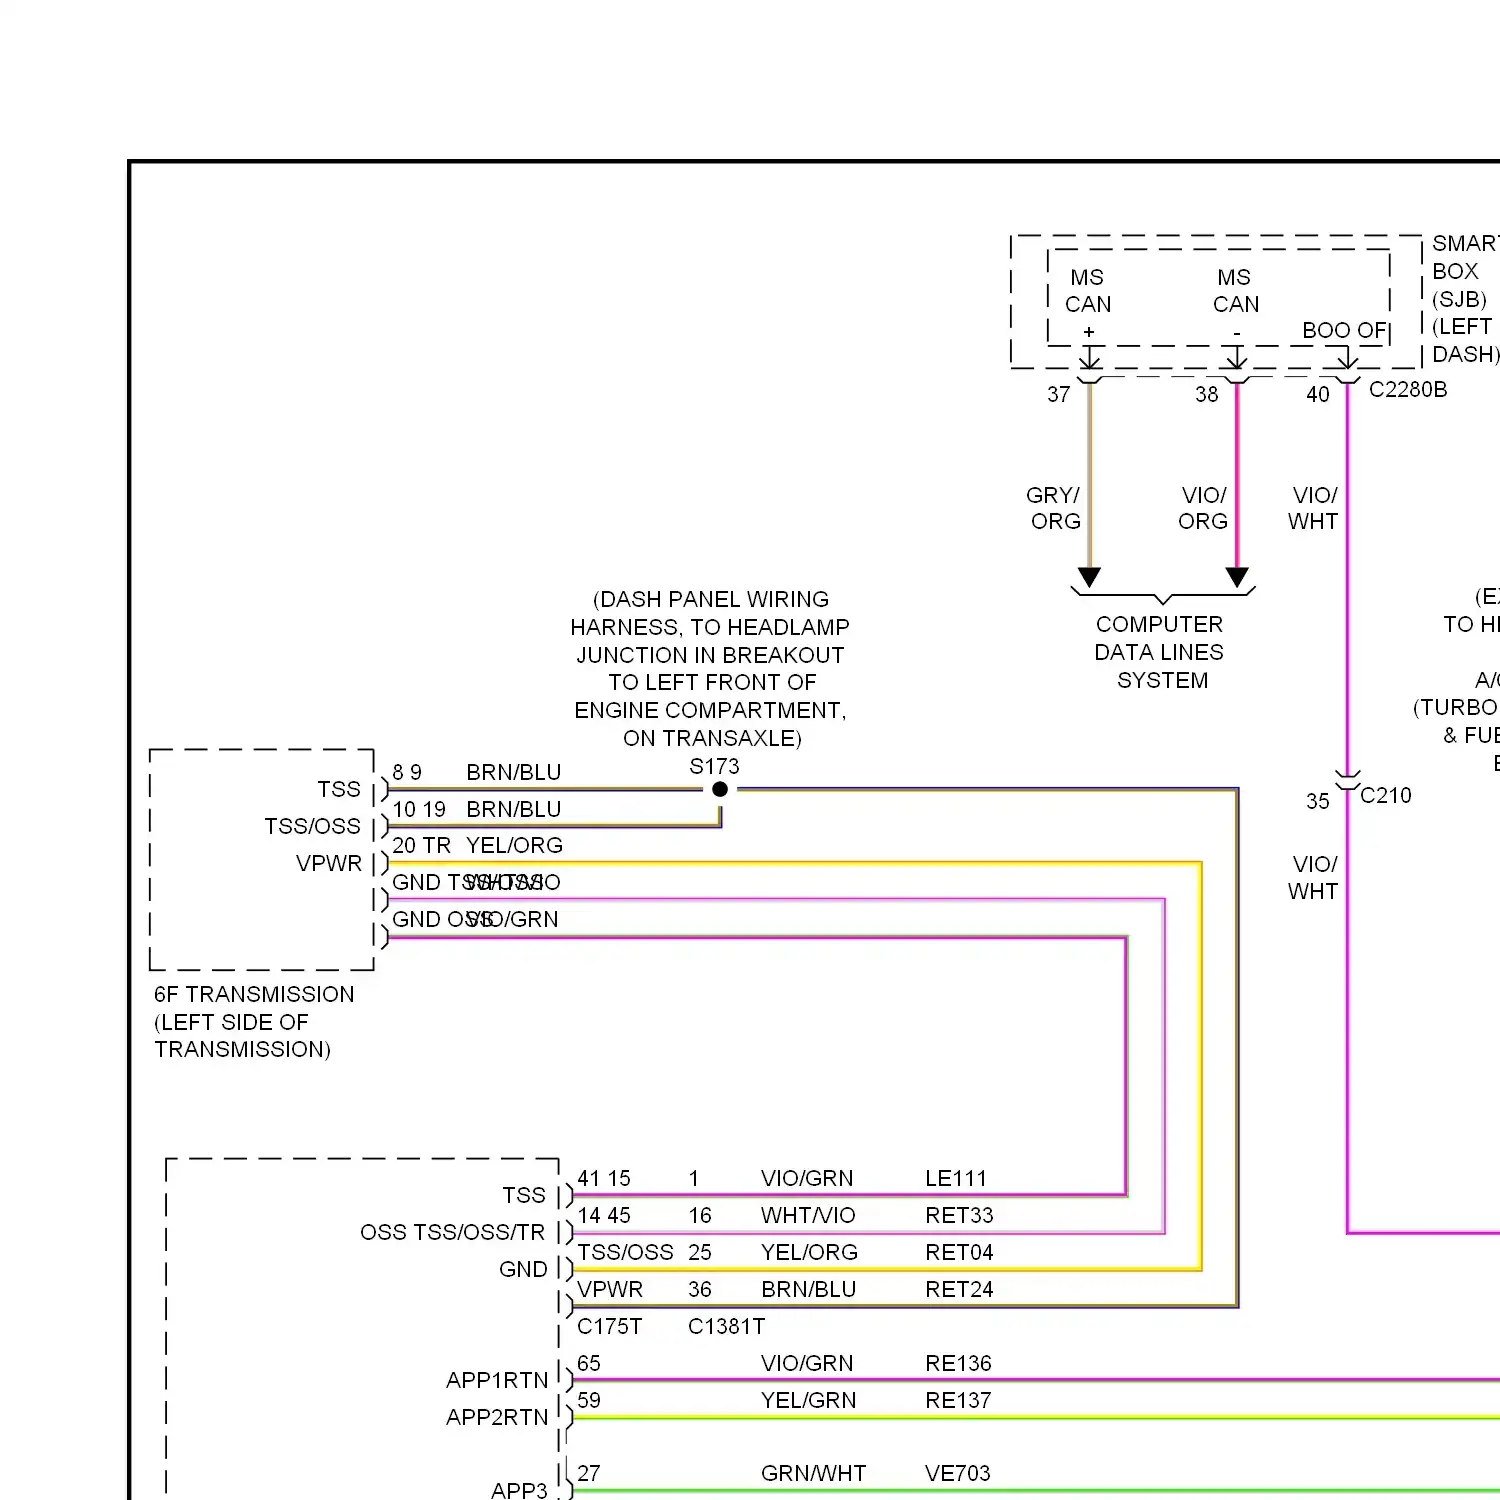This screenshot has width=1500, height=1500.
Task: Select COMPUTER DATA LINES SYSTEM text
Action: [x=1160, y=652]
